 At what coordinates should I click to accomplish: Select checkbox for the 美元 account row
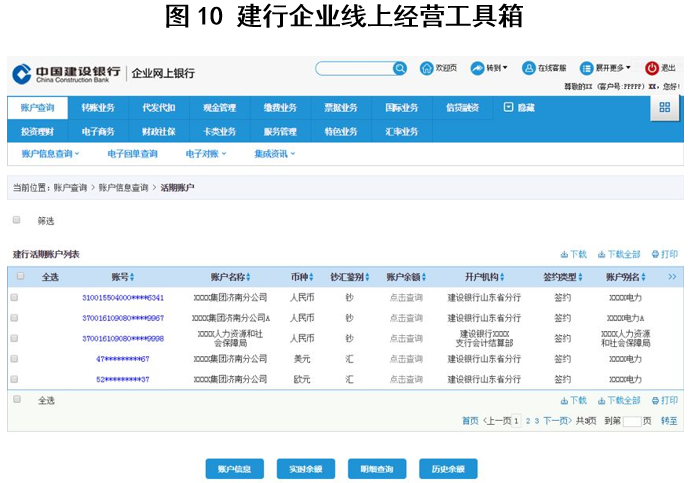[14, 359]
